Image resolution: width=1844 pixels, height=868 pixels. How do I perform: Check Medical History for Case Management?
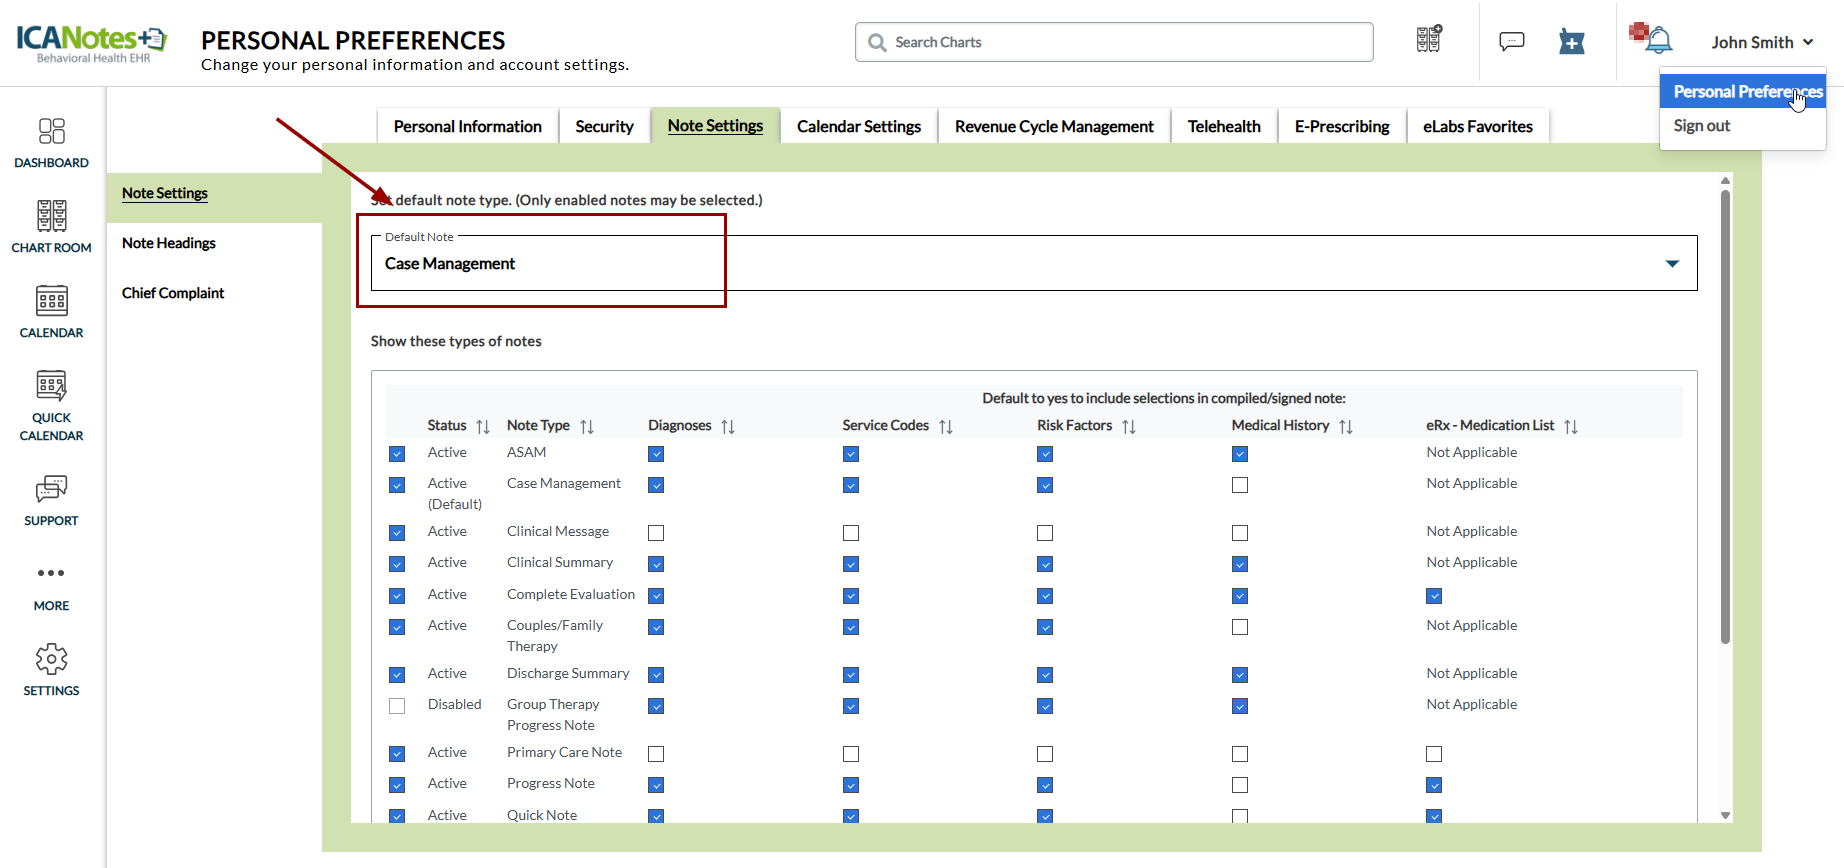1240,485
